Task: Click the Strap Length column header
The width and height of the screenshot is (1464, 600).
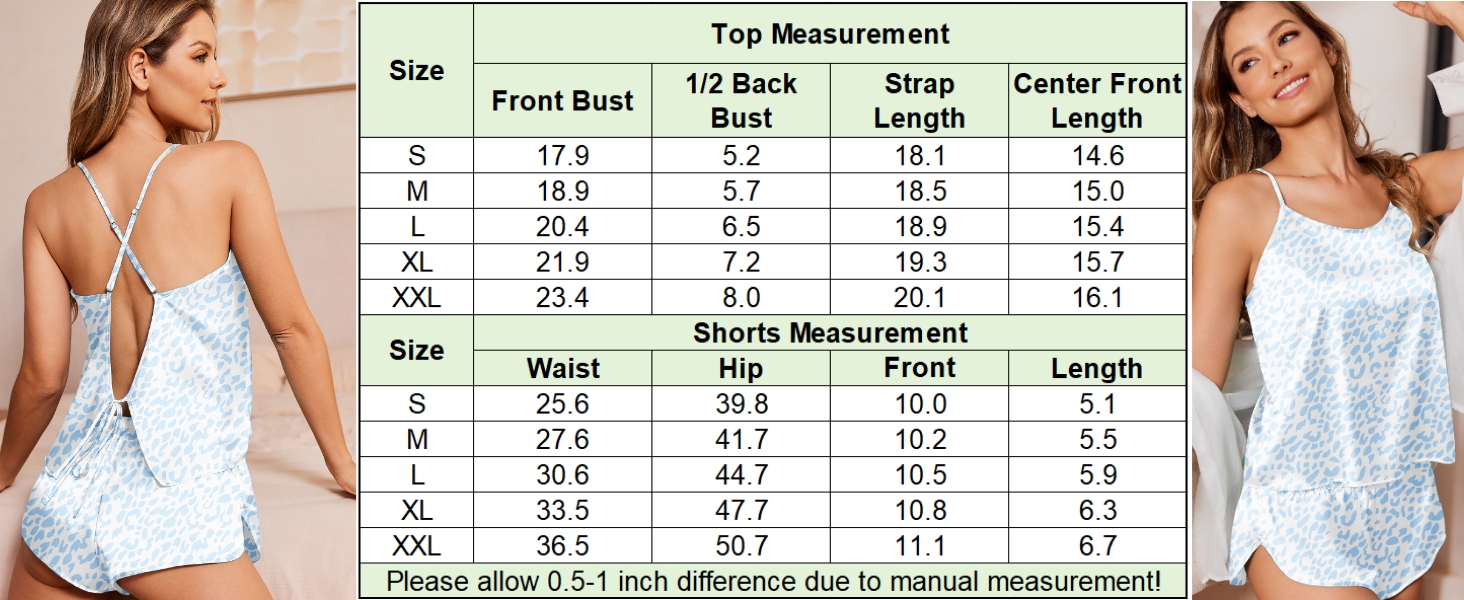Action: 919,101
